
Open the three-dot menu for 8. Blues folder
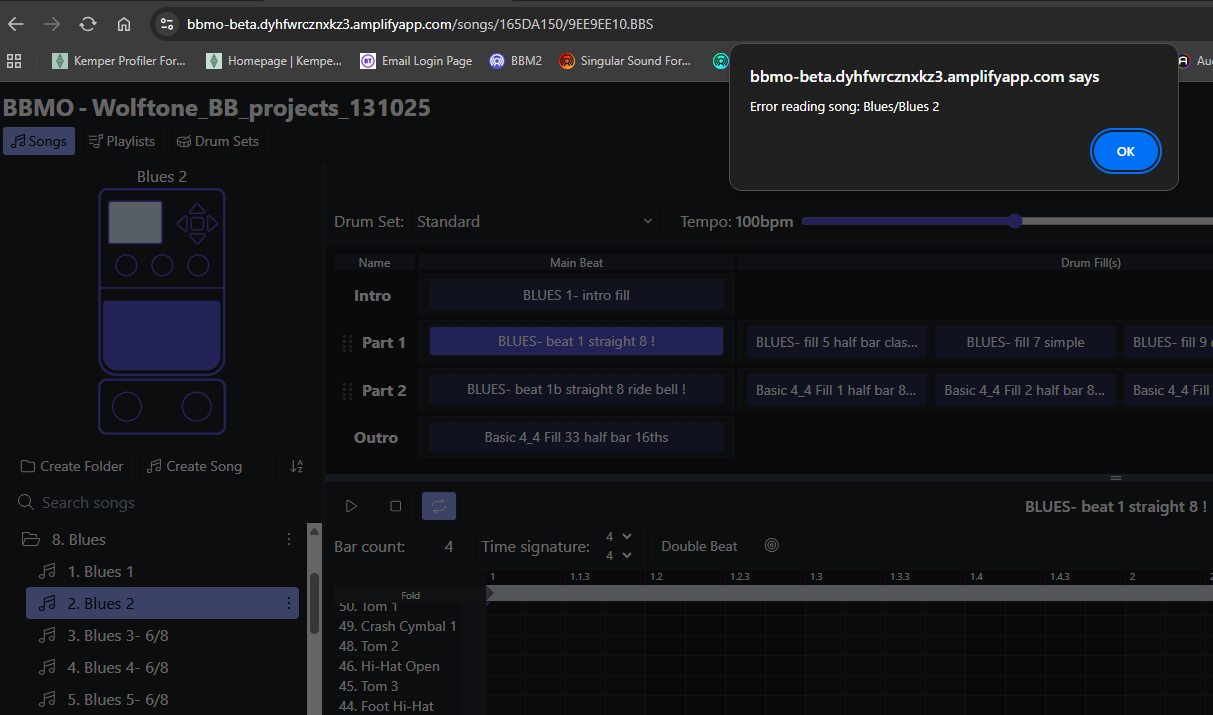(x=289, y=539)
